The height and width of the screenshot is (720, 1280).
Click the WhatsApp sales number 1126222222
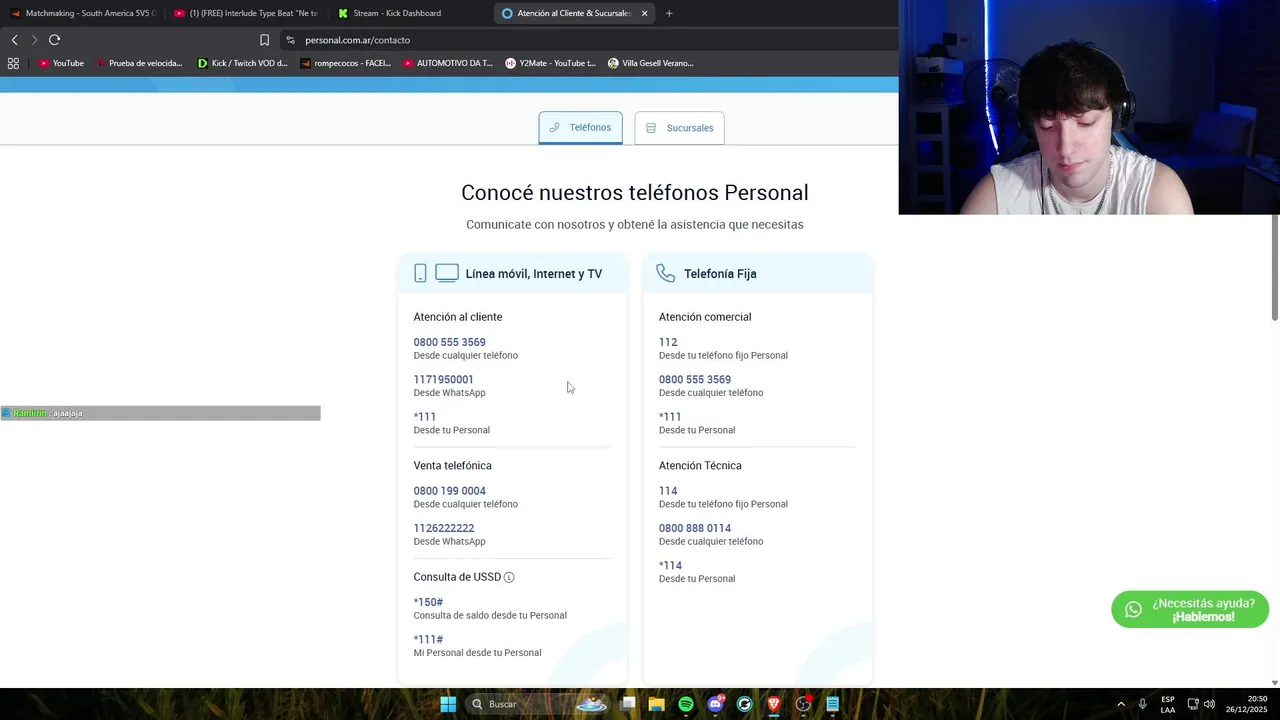pos(444,528)
